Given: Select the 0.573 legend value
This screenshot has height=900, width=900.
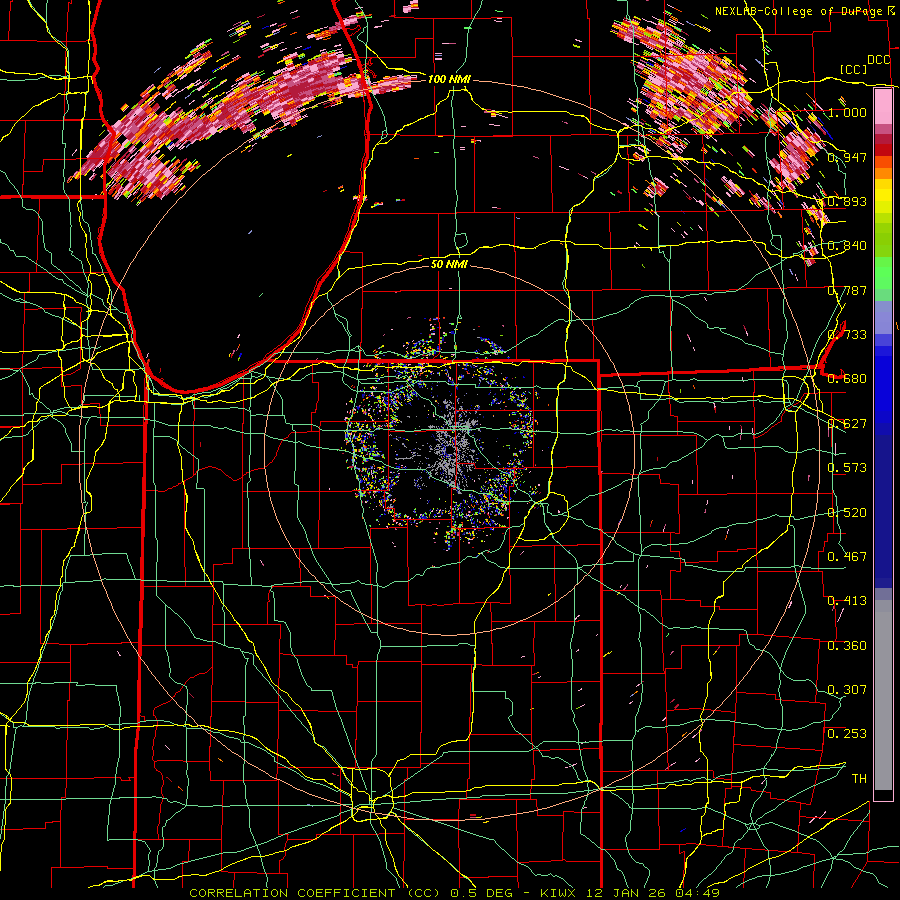Looking at the screenshot, I should 847,467.
